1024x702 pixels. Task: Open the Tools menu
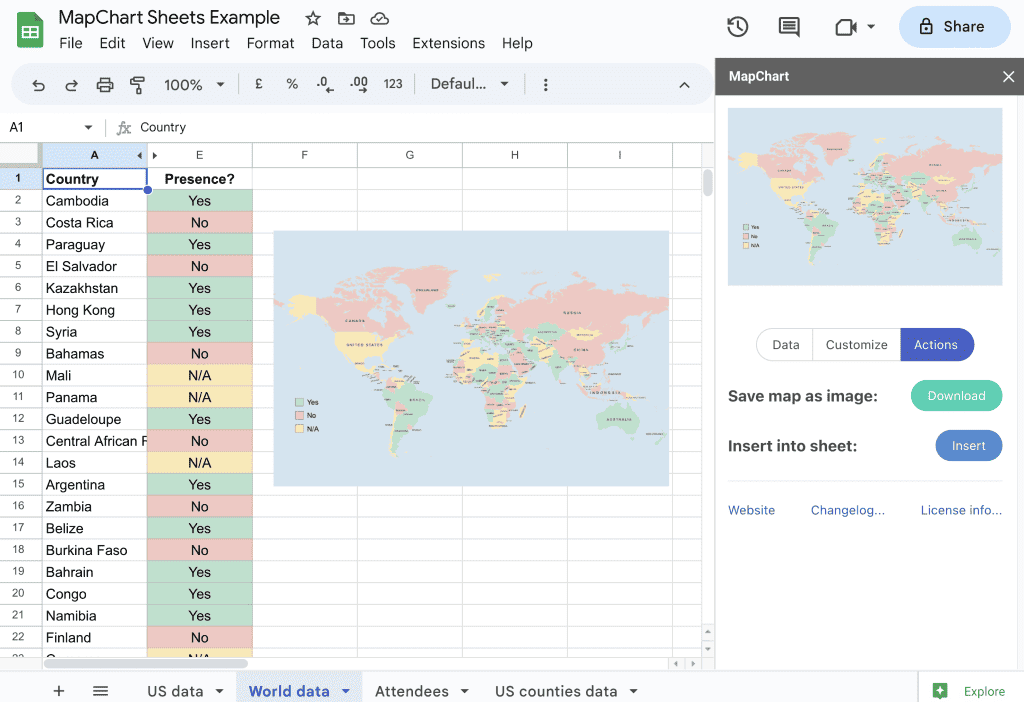(x=377, y=43)
